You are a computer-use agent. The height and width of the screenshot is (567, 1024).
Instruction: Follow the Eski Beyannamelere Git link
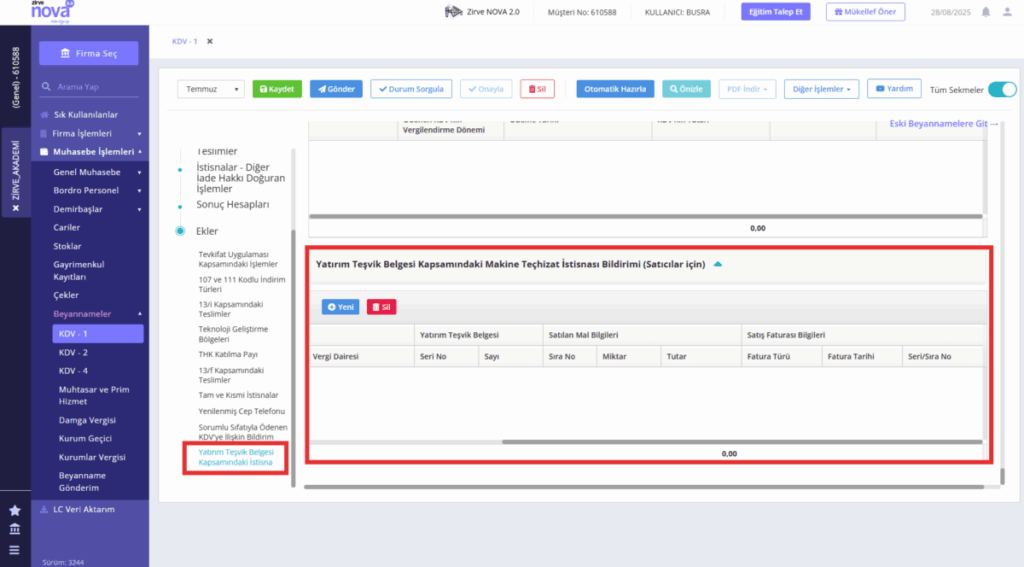point(944,123)
